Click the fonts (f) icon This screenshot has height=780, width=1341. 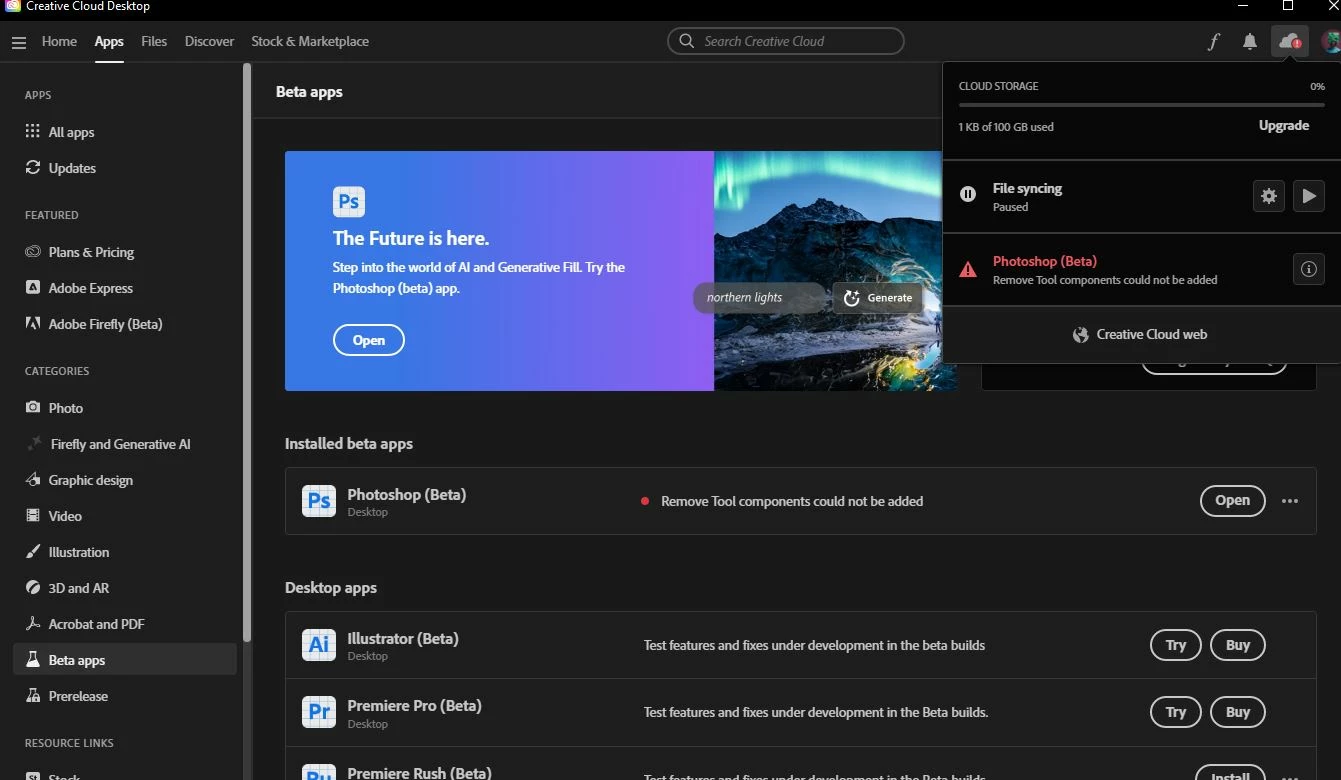1213,41
